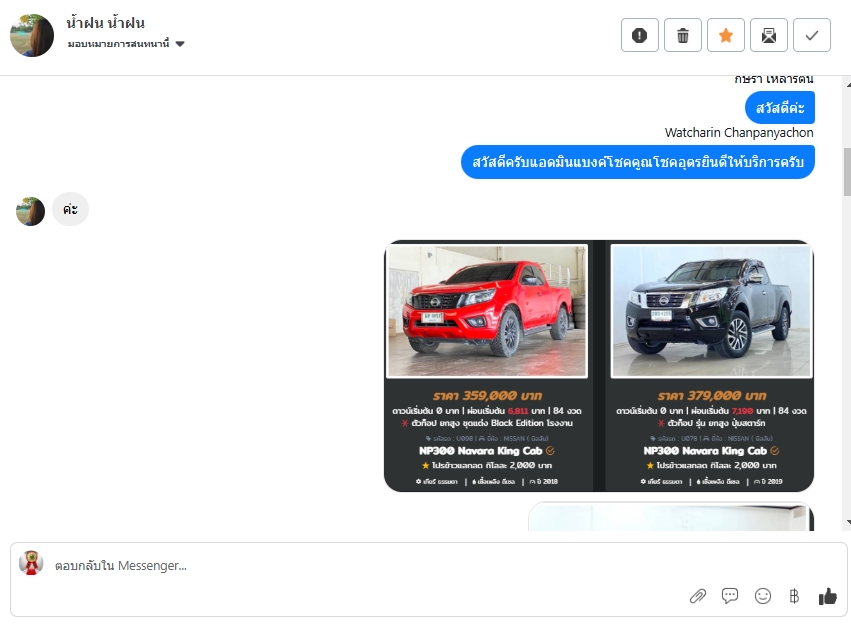Select the สวัสดีค่ะ blue message bubble
This screenshot has height=626, width=851.
(780, 108)
